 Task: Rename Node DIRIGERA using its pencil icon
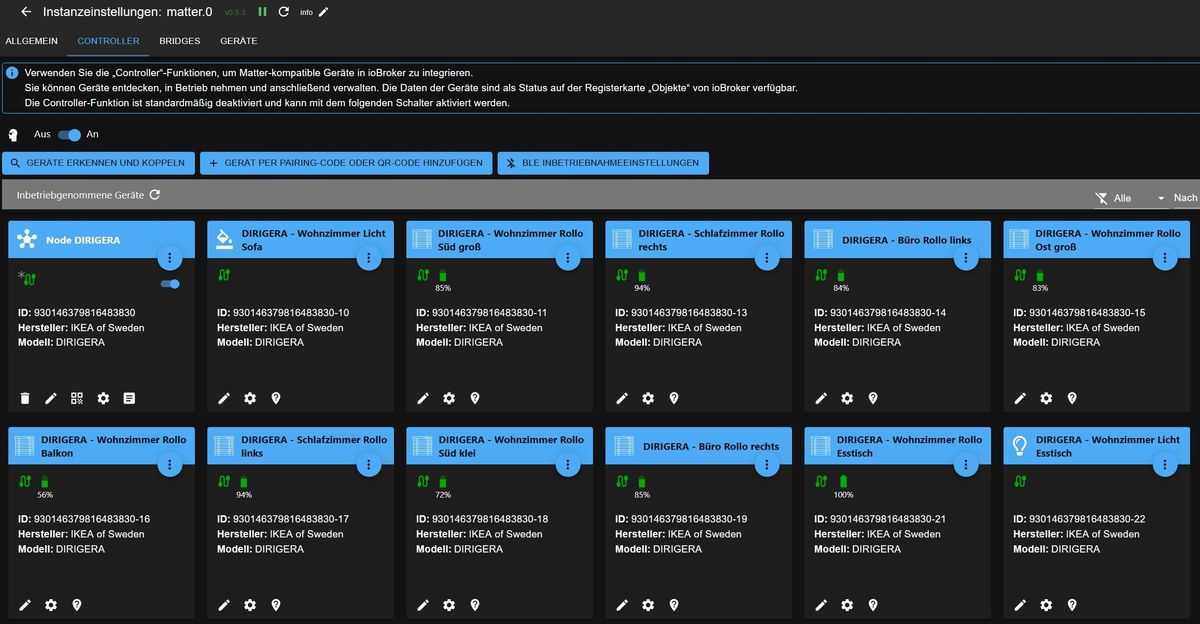(x=51, y=398)
